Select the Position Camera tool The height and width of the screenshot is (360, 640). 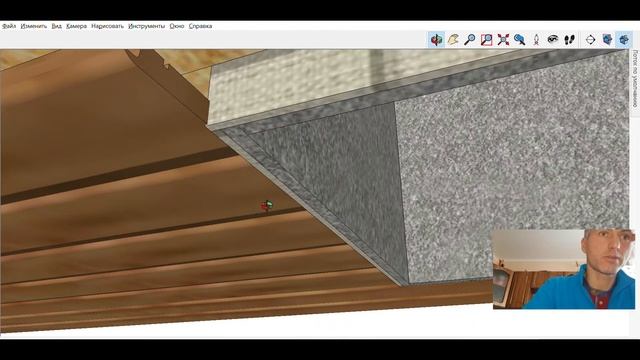pyautogui.click(x=536, y=40)
